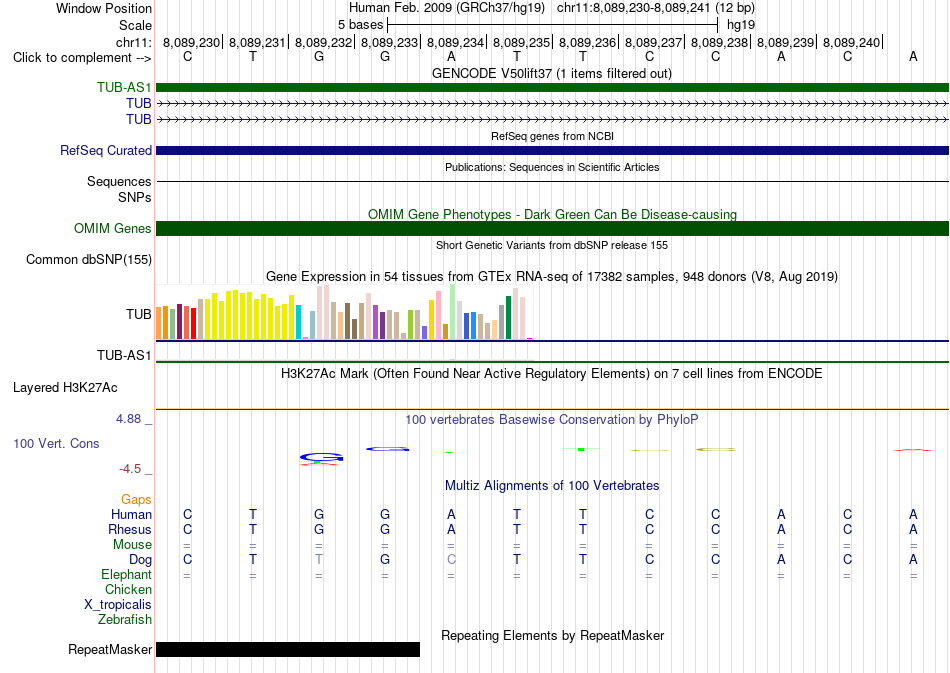Open GTEx Gene Expression title
950x673 pixels.
[551, 277]
